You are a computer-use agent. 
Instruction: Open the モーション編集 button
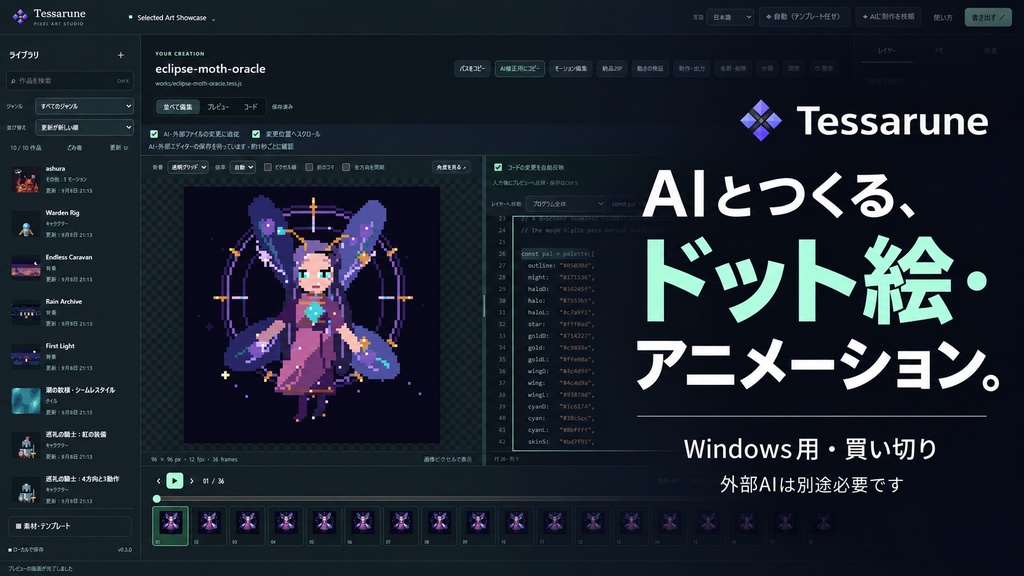[571, 69]
